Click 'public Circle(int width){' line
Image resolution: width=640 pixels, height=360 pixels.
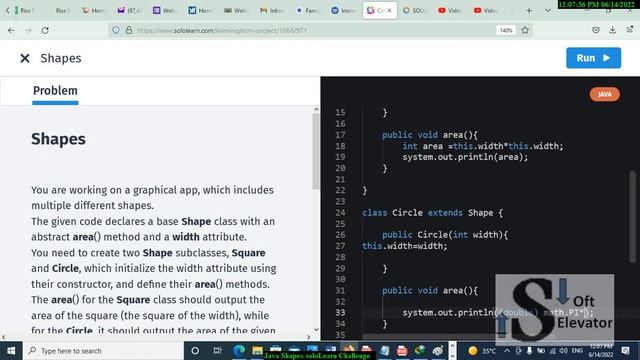445,235
